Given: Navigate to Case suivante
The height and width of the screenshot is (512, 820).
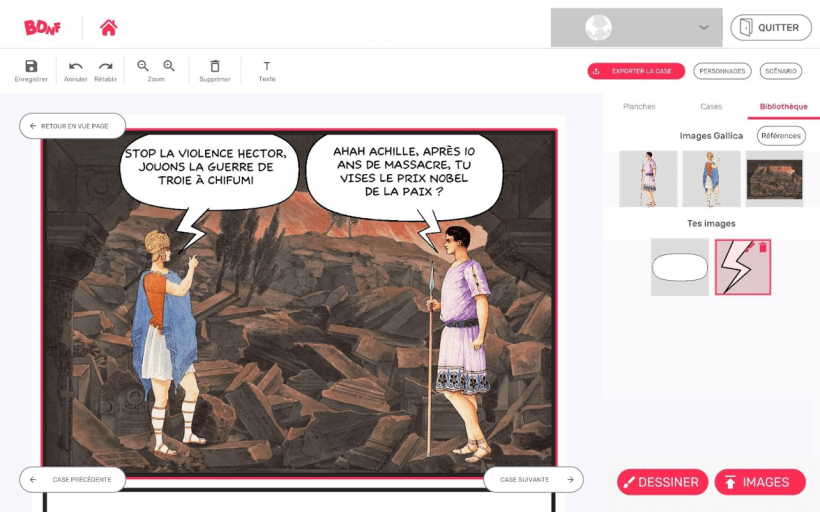Looking at the screenshot, I should 533,480.
